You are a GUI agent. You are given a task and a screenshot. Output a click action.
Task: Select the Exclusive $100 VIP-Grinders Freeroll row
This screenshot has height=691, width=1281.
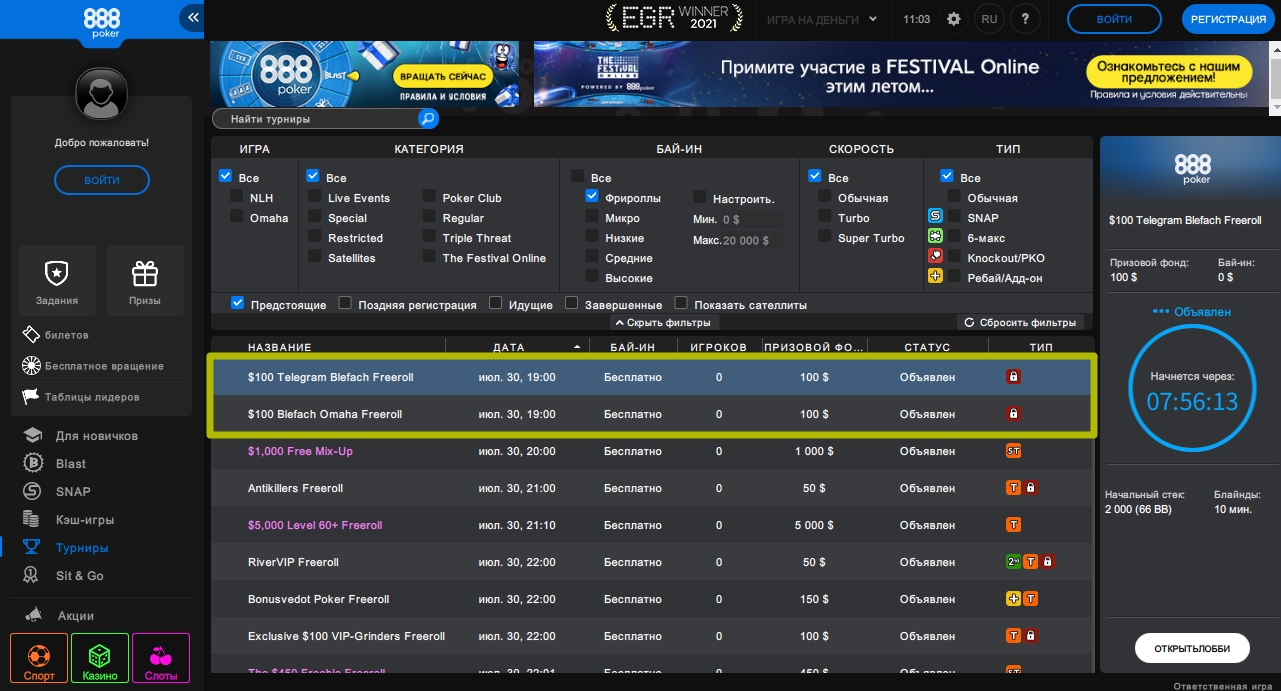coord(651,636)
